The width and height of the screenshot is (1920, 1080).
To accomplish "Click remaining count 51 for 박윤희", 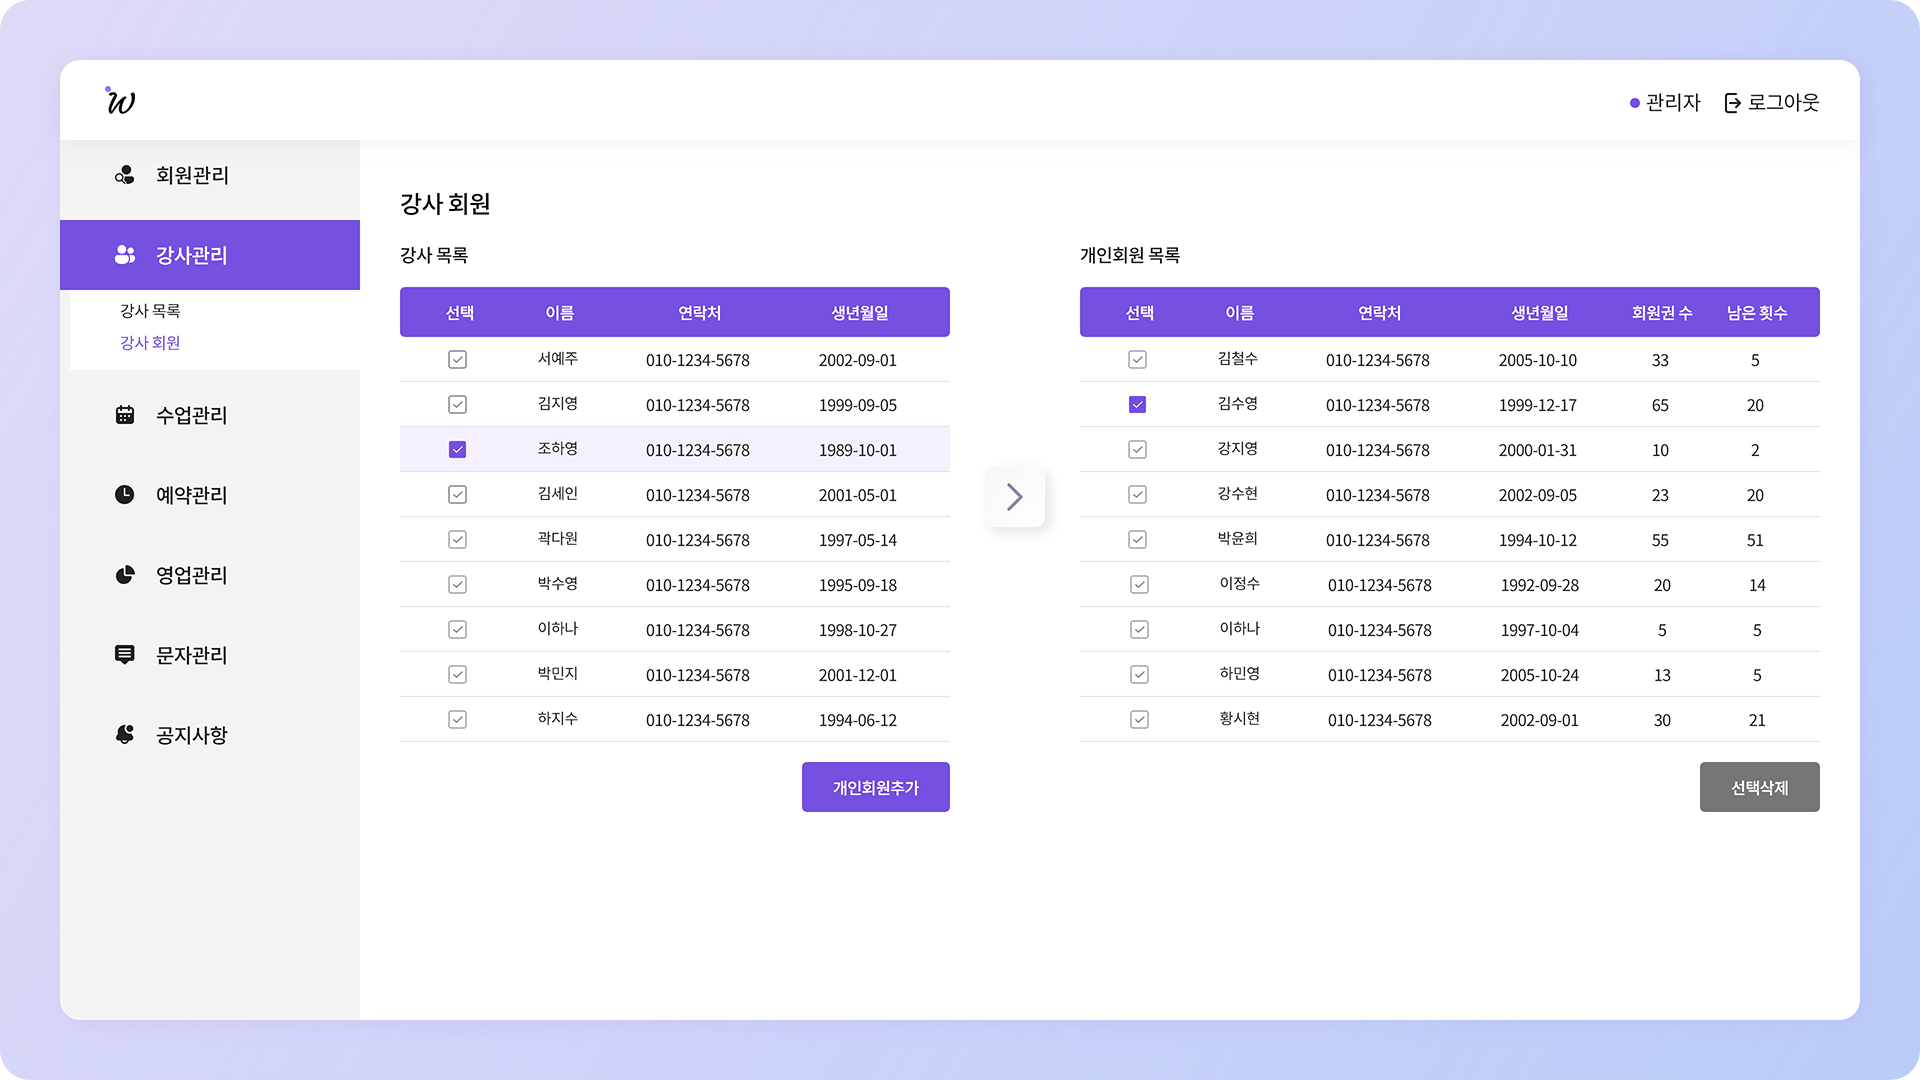I will 1755,540.
